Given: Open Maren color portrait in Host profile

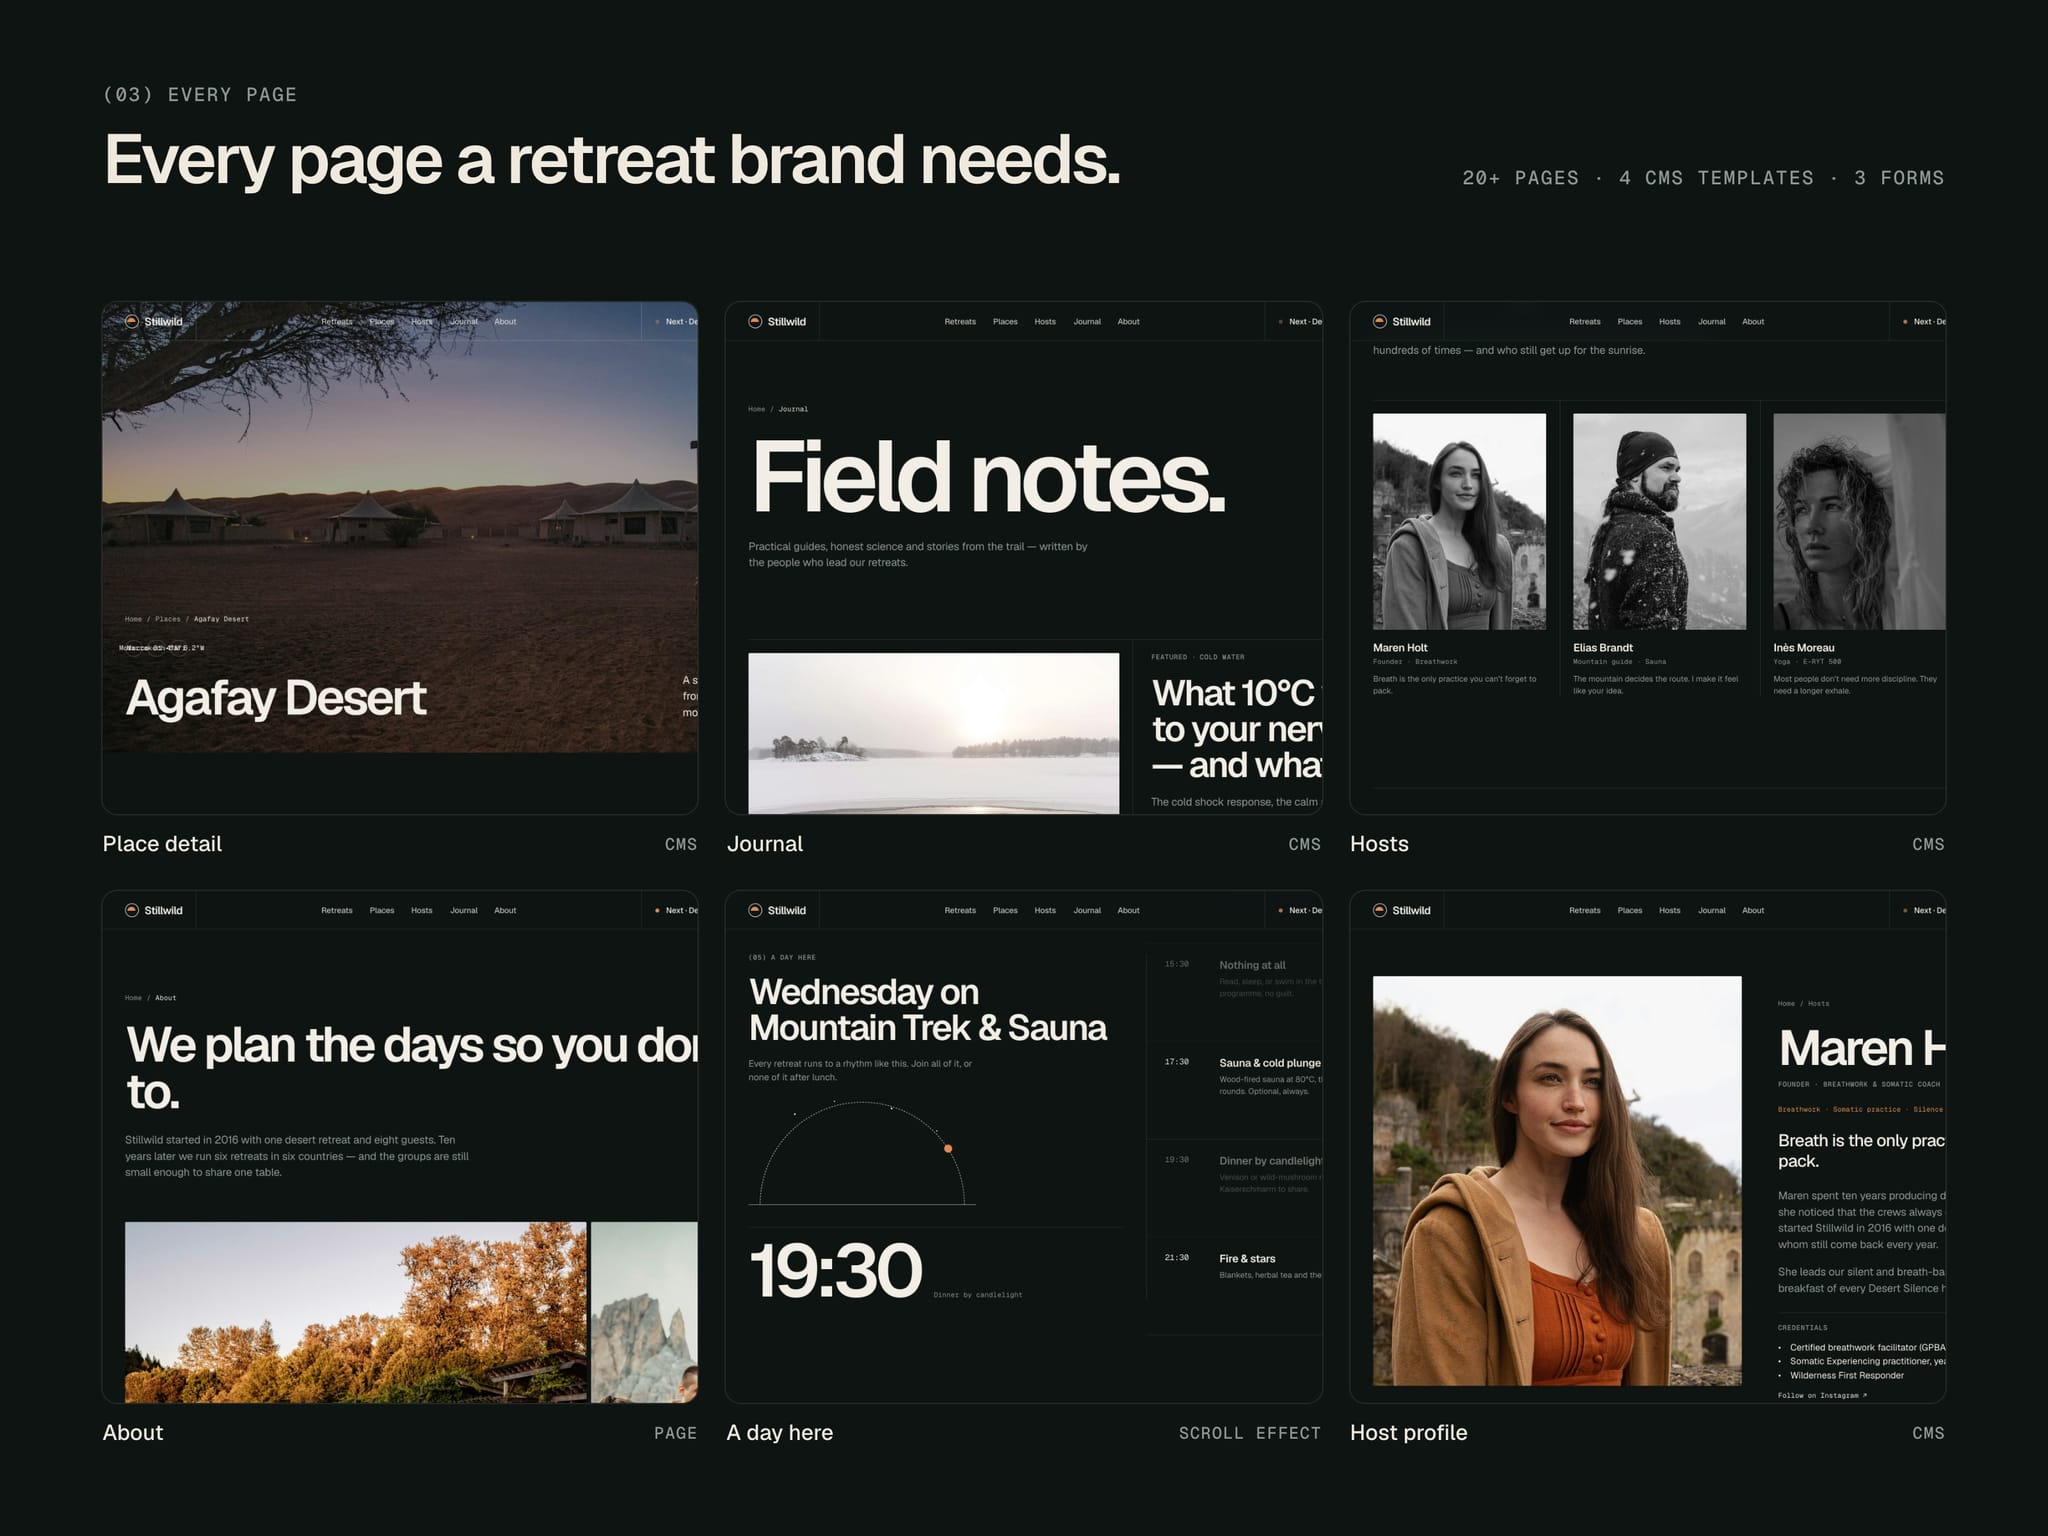Looking at the screenshot, I should pyautogui.click(x=1557, y=1180).
